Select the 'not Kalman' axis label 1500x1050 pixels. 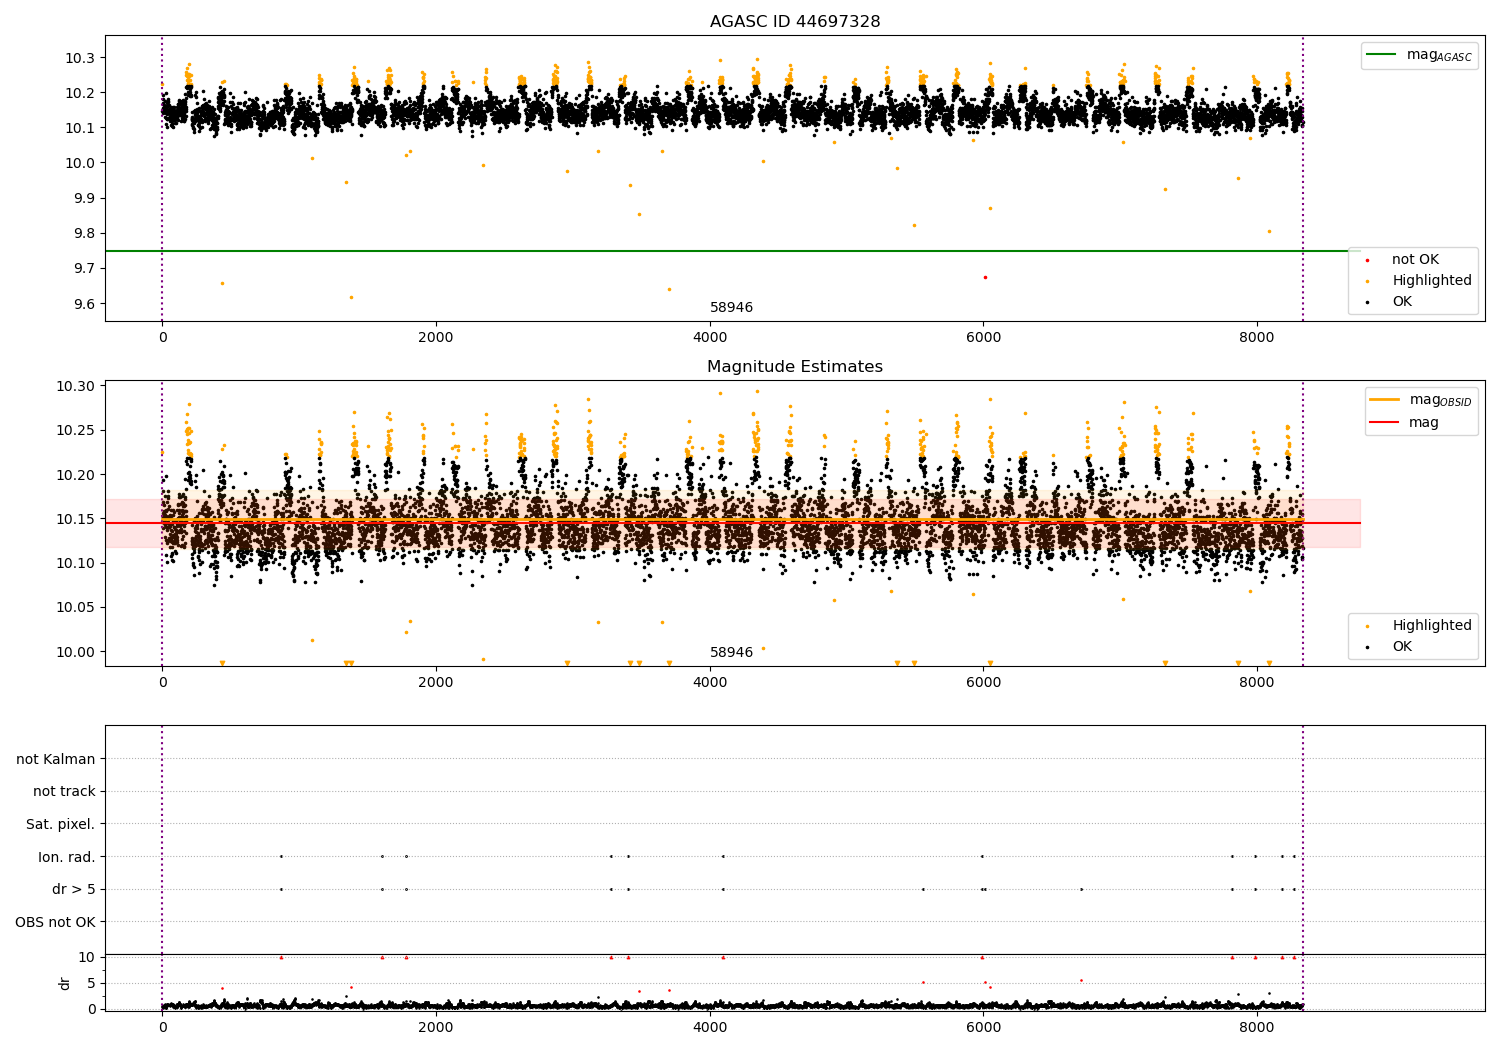coord(56,759)
